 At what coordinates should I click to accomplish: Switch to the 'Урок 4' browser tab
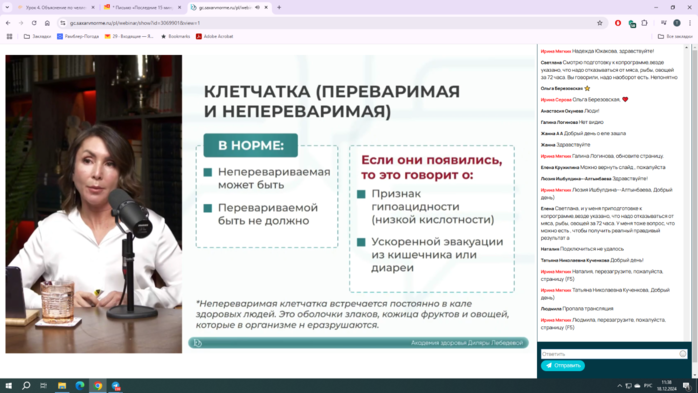click(x=56, y=8)
